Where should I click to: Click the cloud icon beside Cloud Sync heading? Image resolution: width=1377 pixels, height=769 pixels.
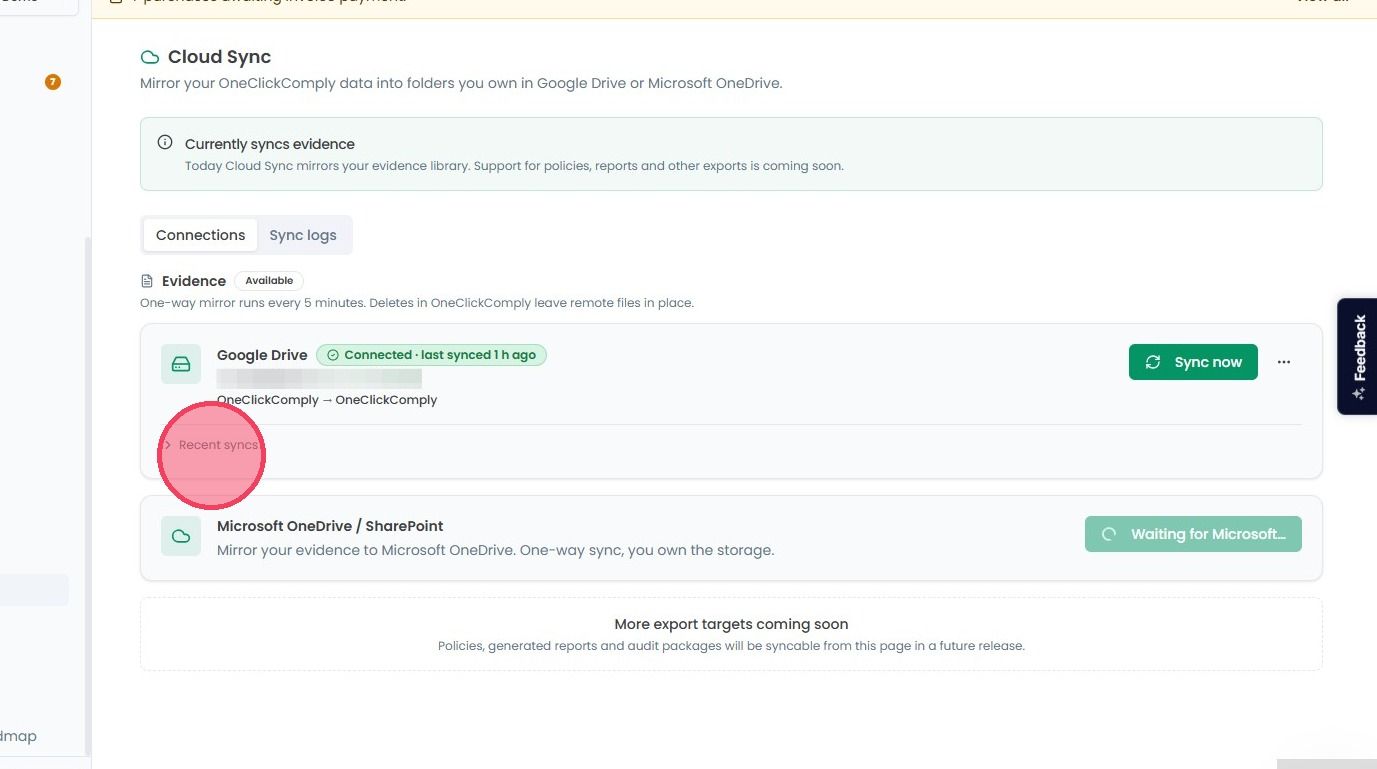150,57
